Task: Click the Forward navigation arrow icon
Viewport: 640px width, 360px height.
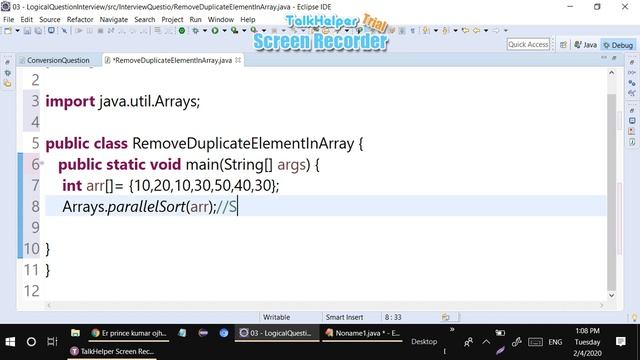Action: coord(496,31)
